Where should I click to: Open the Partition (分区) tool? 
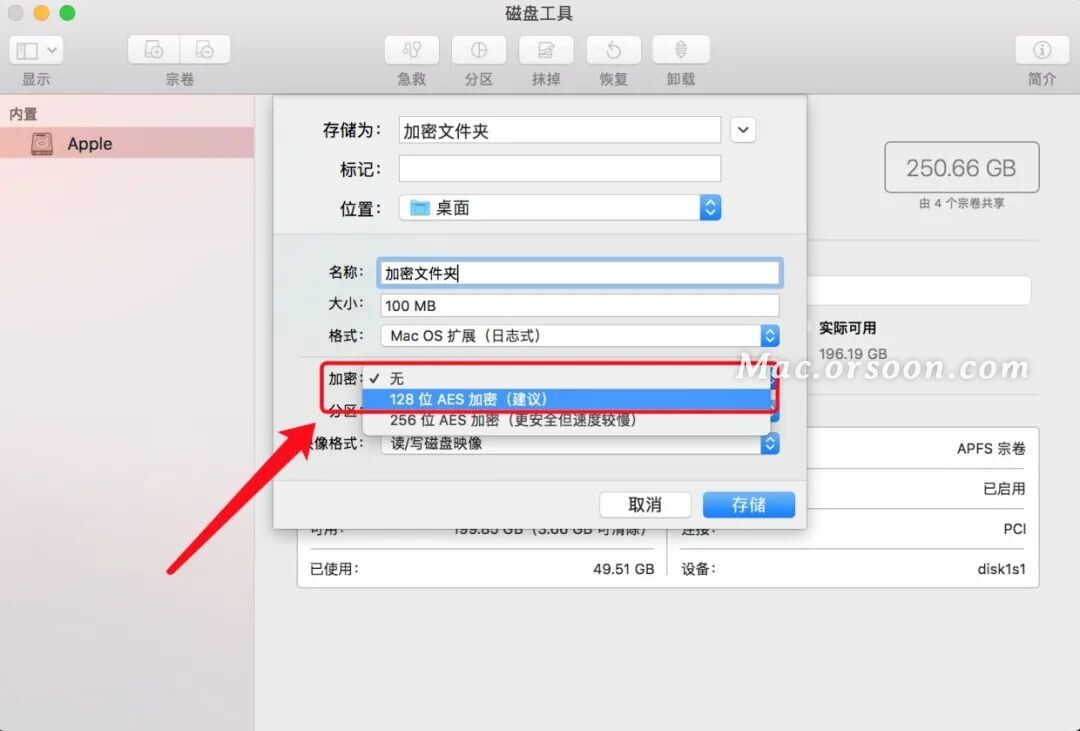(479, 50)
